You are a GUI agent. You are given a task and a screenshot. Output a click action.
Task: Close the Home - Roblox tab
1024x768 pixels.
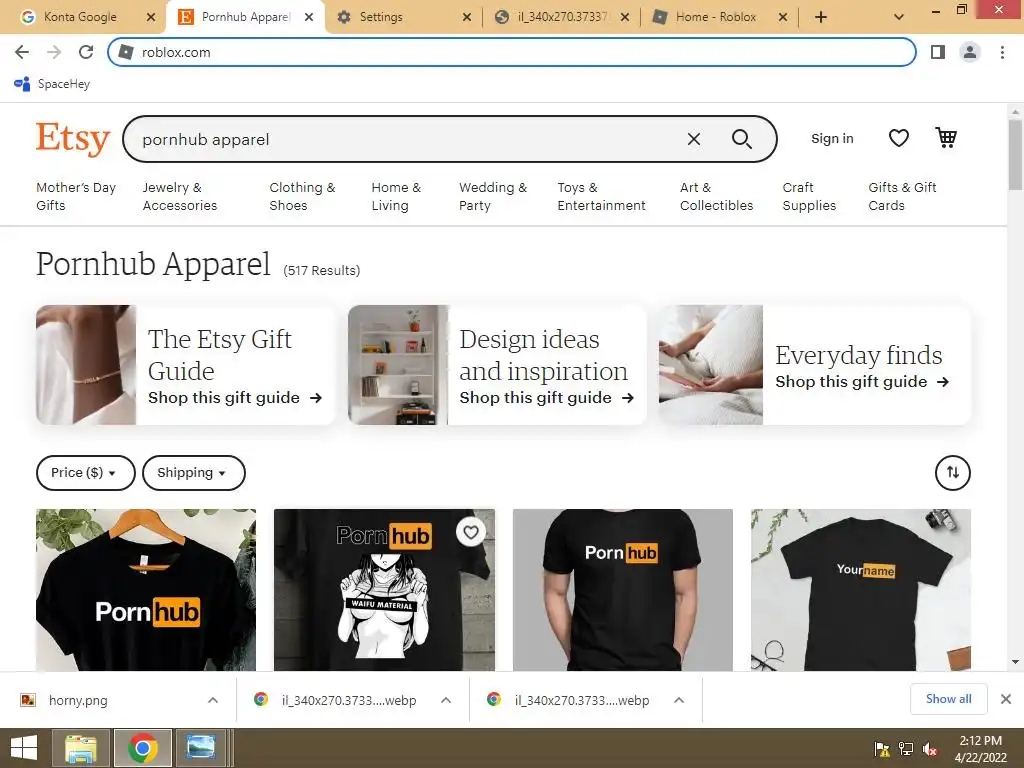coord(783,17)
